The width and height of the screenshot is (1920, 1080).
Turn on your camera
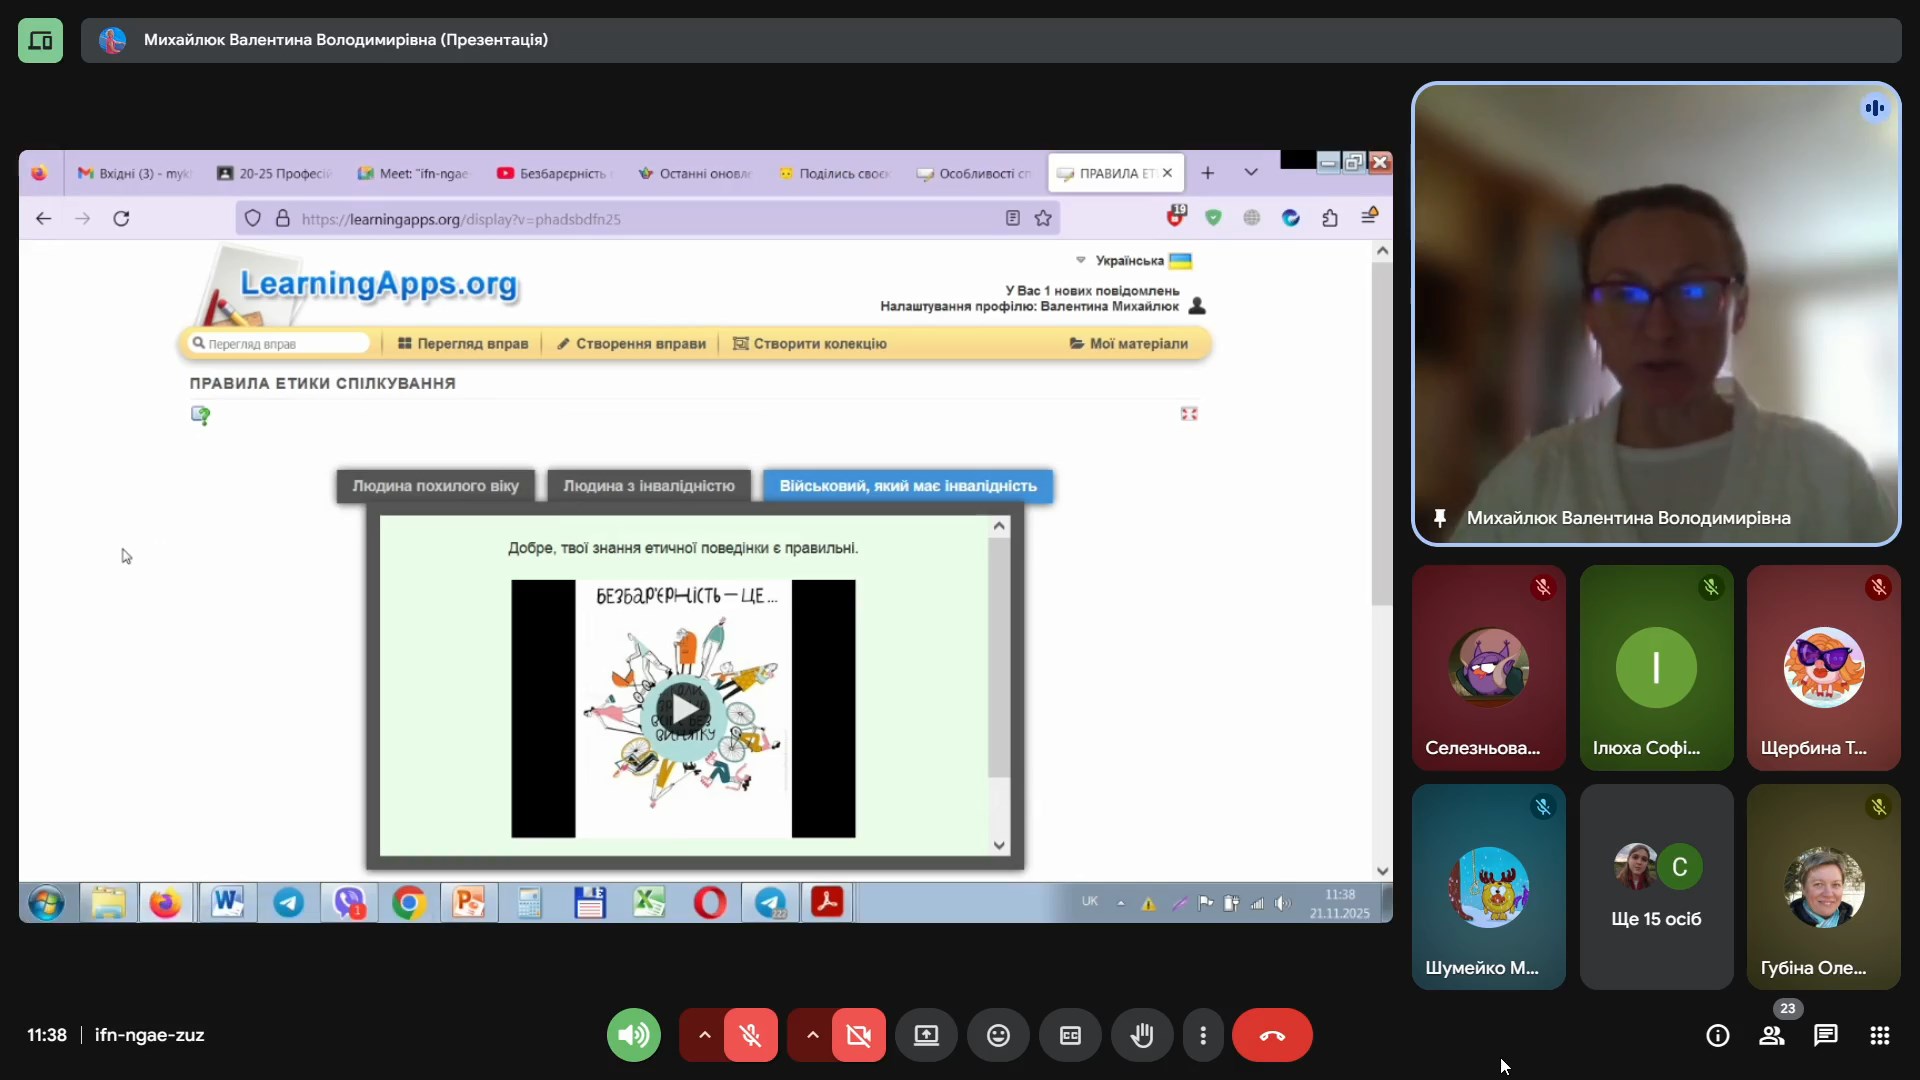pyautogui.click(x=859, y=1036)
